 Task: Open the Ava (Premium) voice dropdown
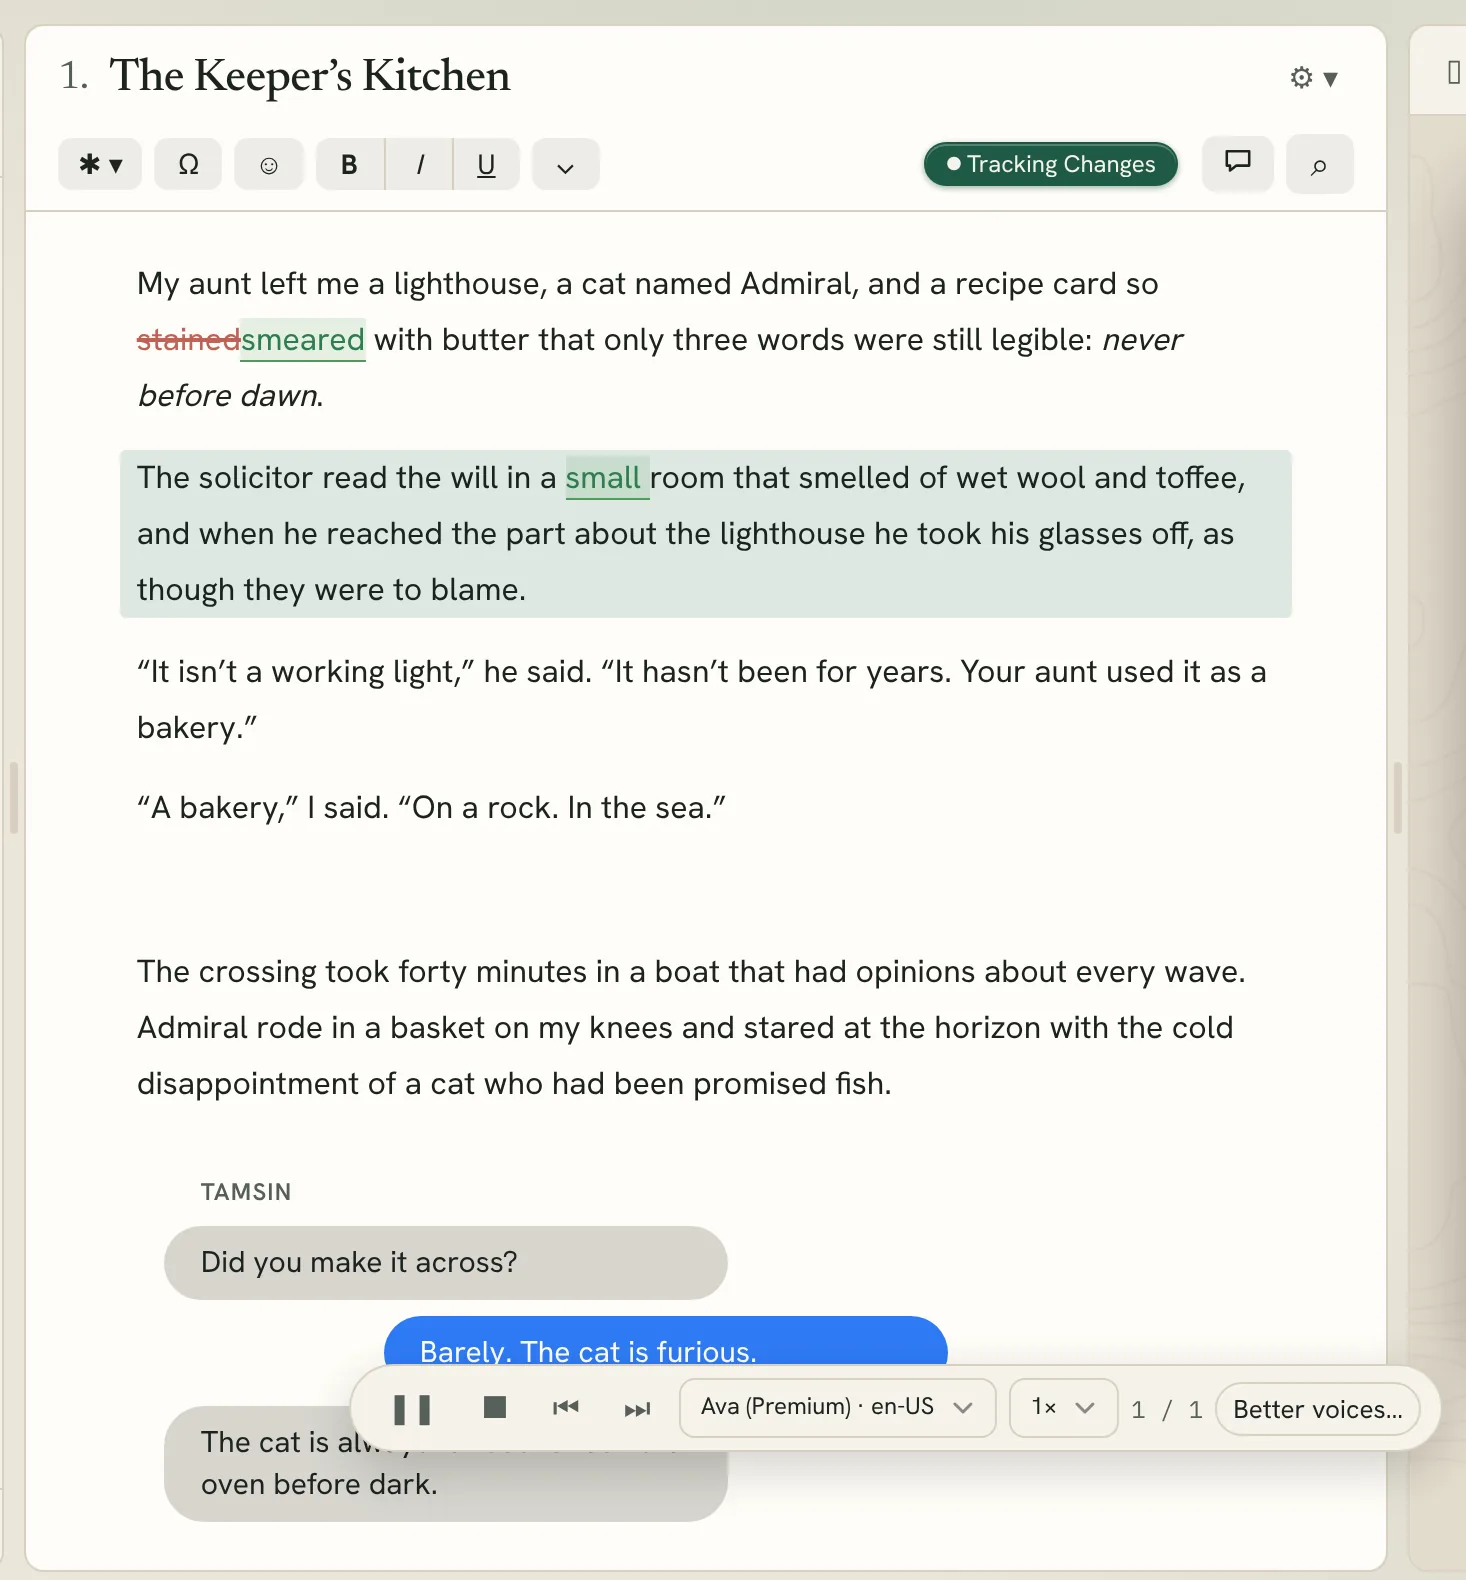(x=838, y=1408)
